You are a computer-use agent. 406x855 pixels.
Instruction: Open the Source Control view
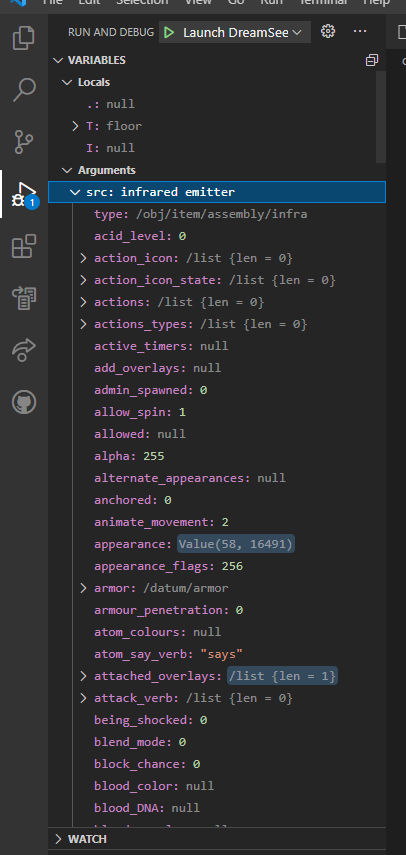point(24,142)
